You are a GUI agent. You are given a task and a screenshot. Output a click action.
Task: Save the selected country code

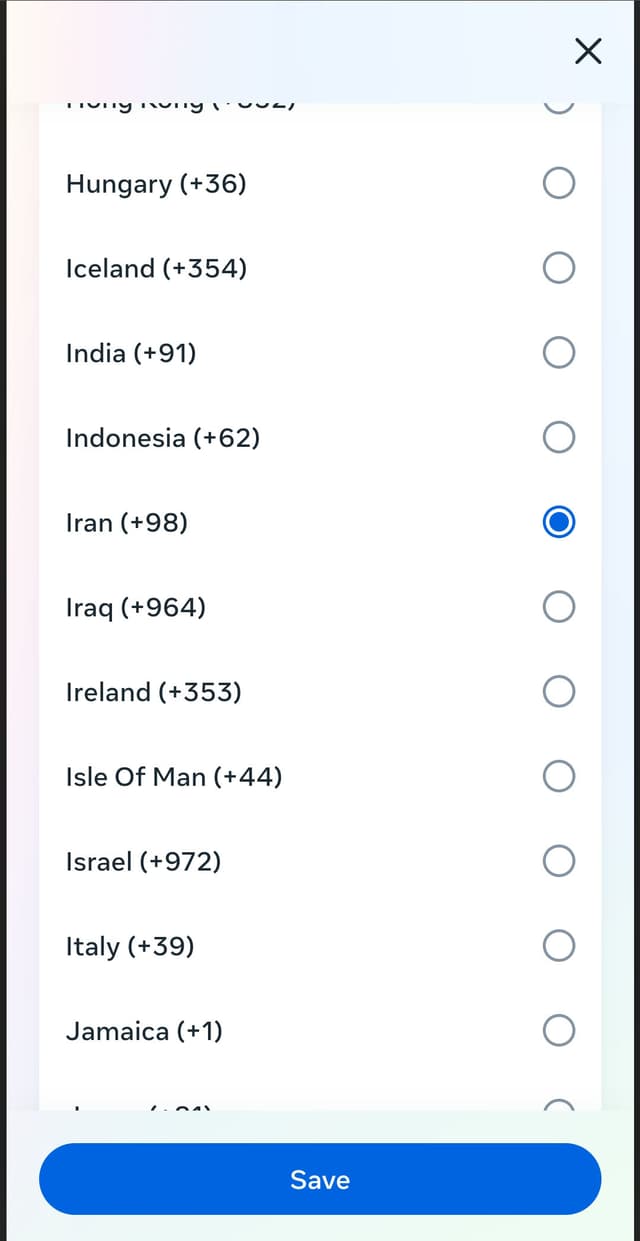tap(320, 1179)
